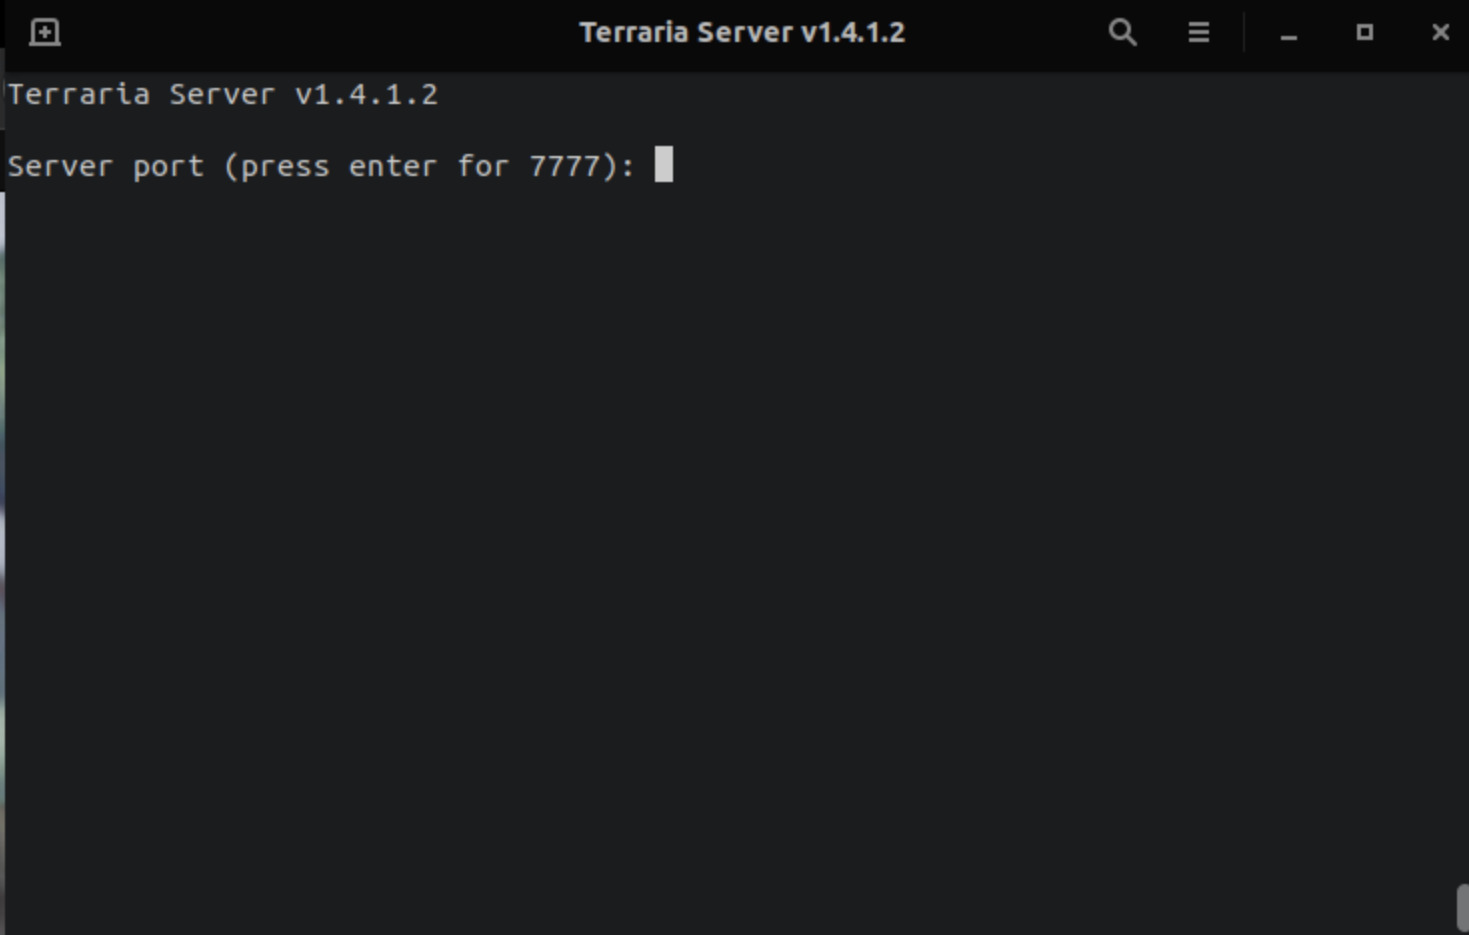Click the terminal cursor block

click(663, 165)
